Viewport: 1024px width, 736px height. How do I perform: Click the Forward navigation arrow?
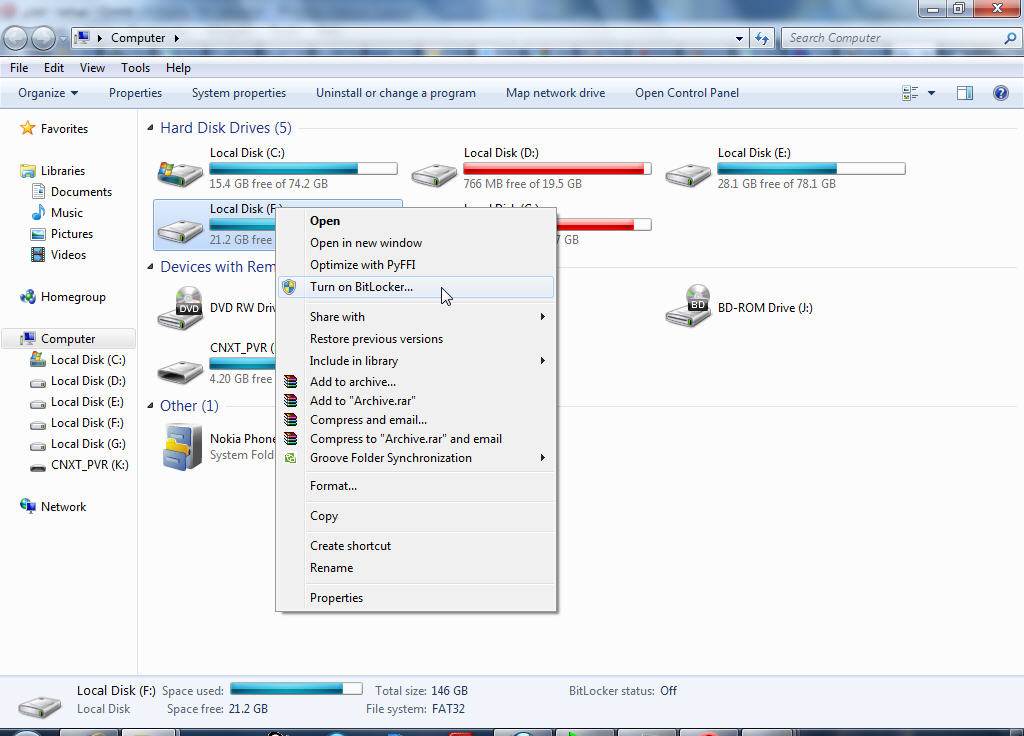click(x=44, y=38)
